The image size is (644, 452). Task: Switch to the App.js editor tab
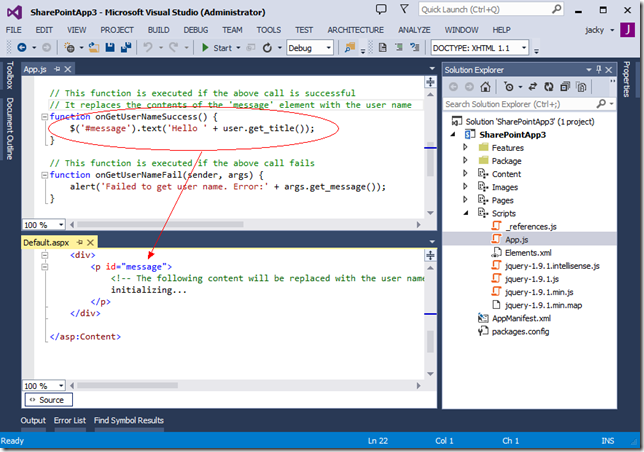point(35,69)
